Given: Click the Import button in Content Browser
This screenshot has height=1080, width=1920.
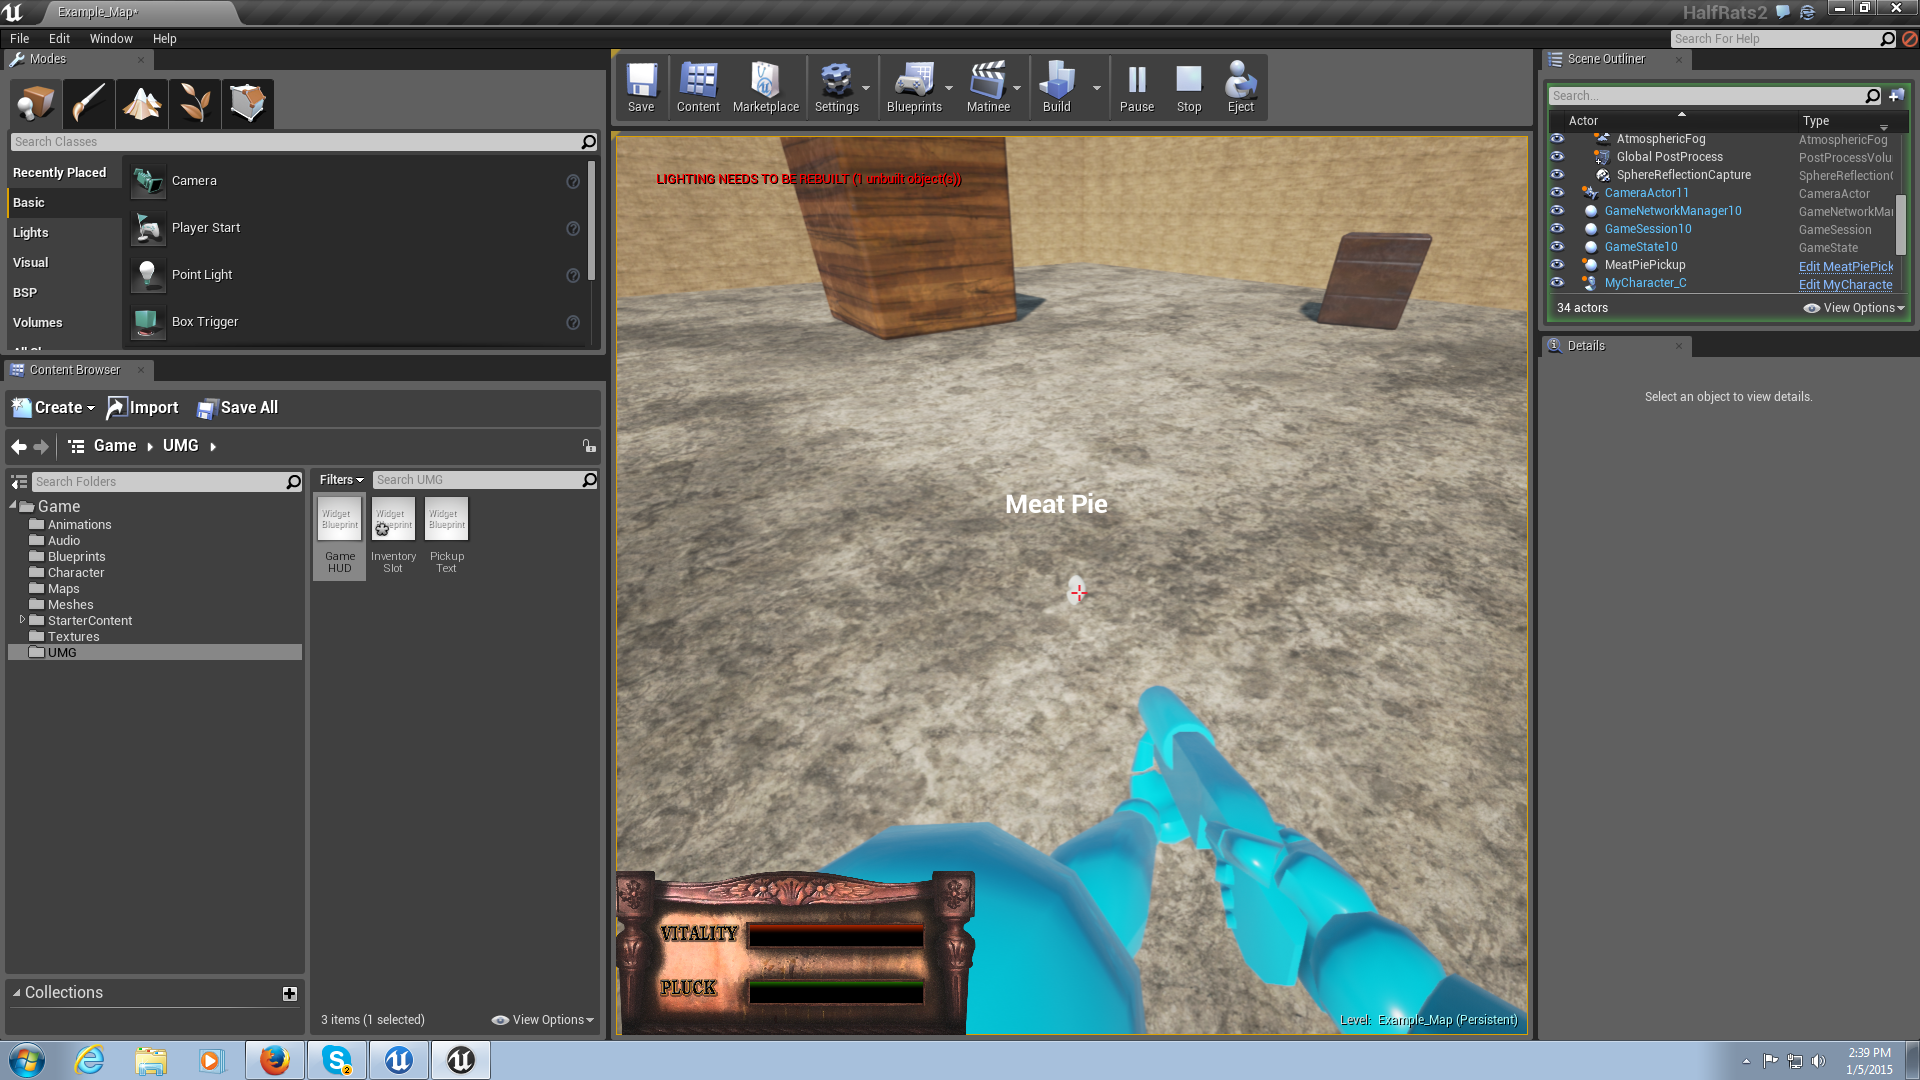Looking at the screenshot, I should coord(142,408).
